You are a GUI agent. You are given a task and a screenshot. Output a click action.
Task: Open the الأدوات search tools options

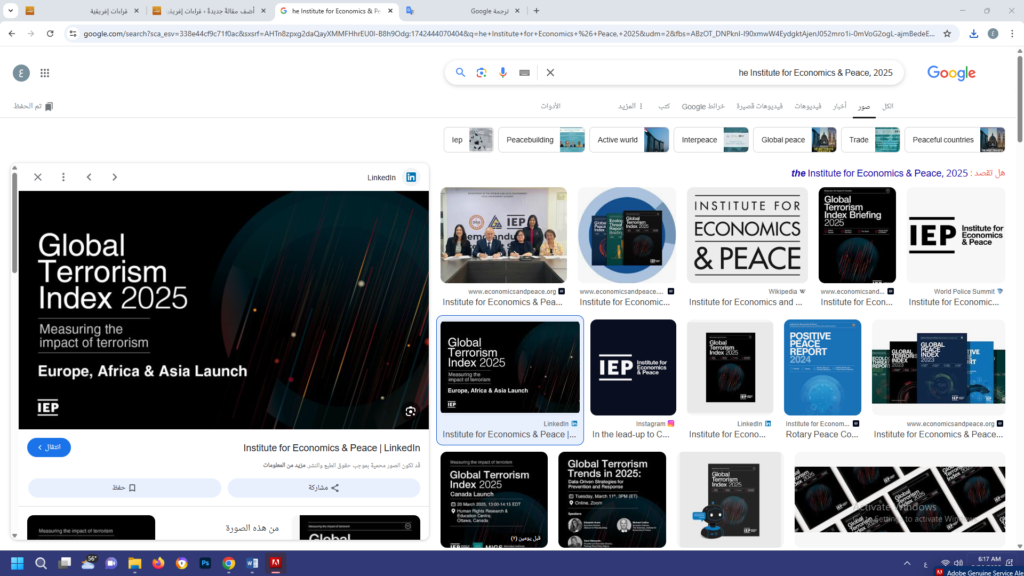tap(550, 106)
